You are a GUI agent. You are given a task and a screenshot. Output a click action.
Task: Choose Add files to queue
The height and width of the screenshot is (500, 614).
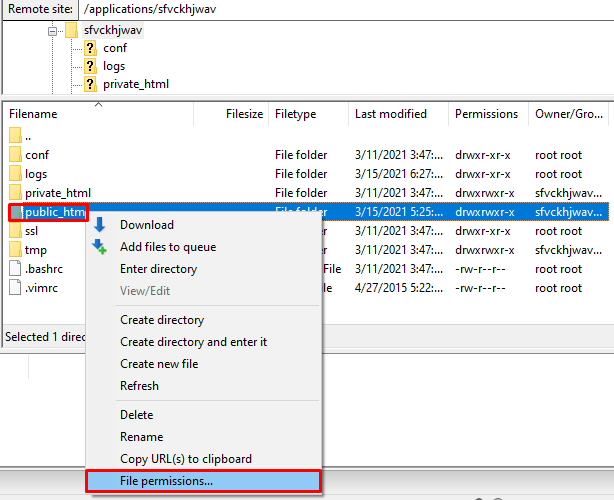(x=168, y=247)
